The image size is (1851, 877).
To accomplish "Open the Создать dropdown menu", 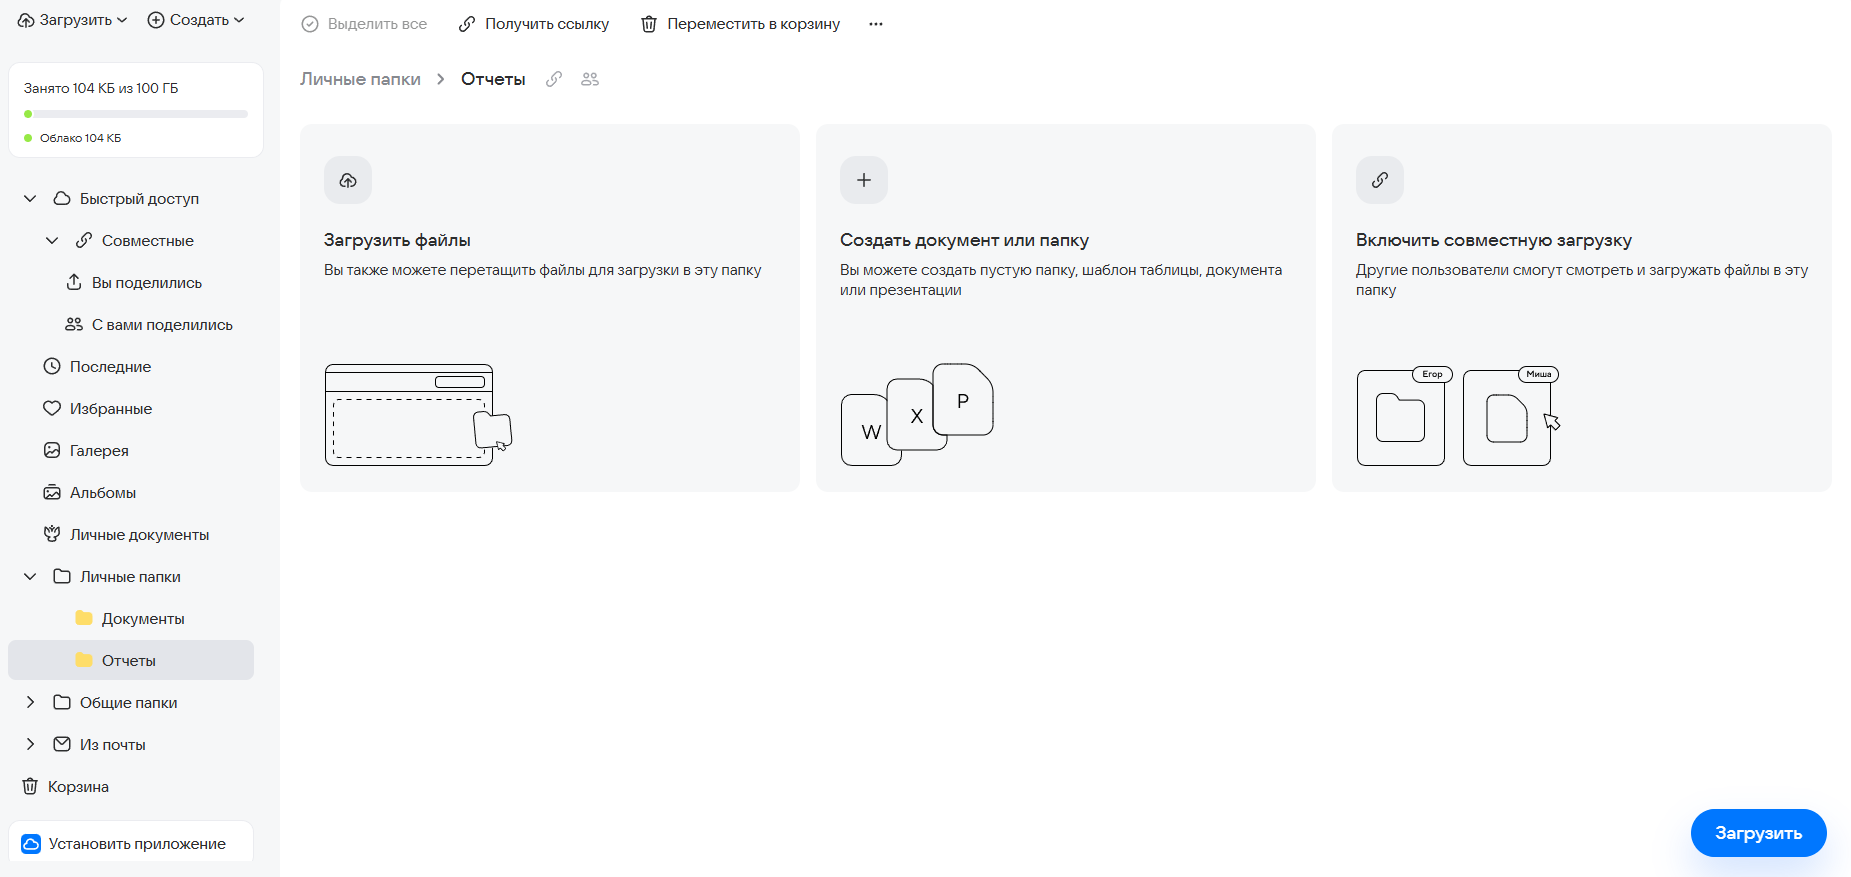I will [x=196, y=20].
